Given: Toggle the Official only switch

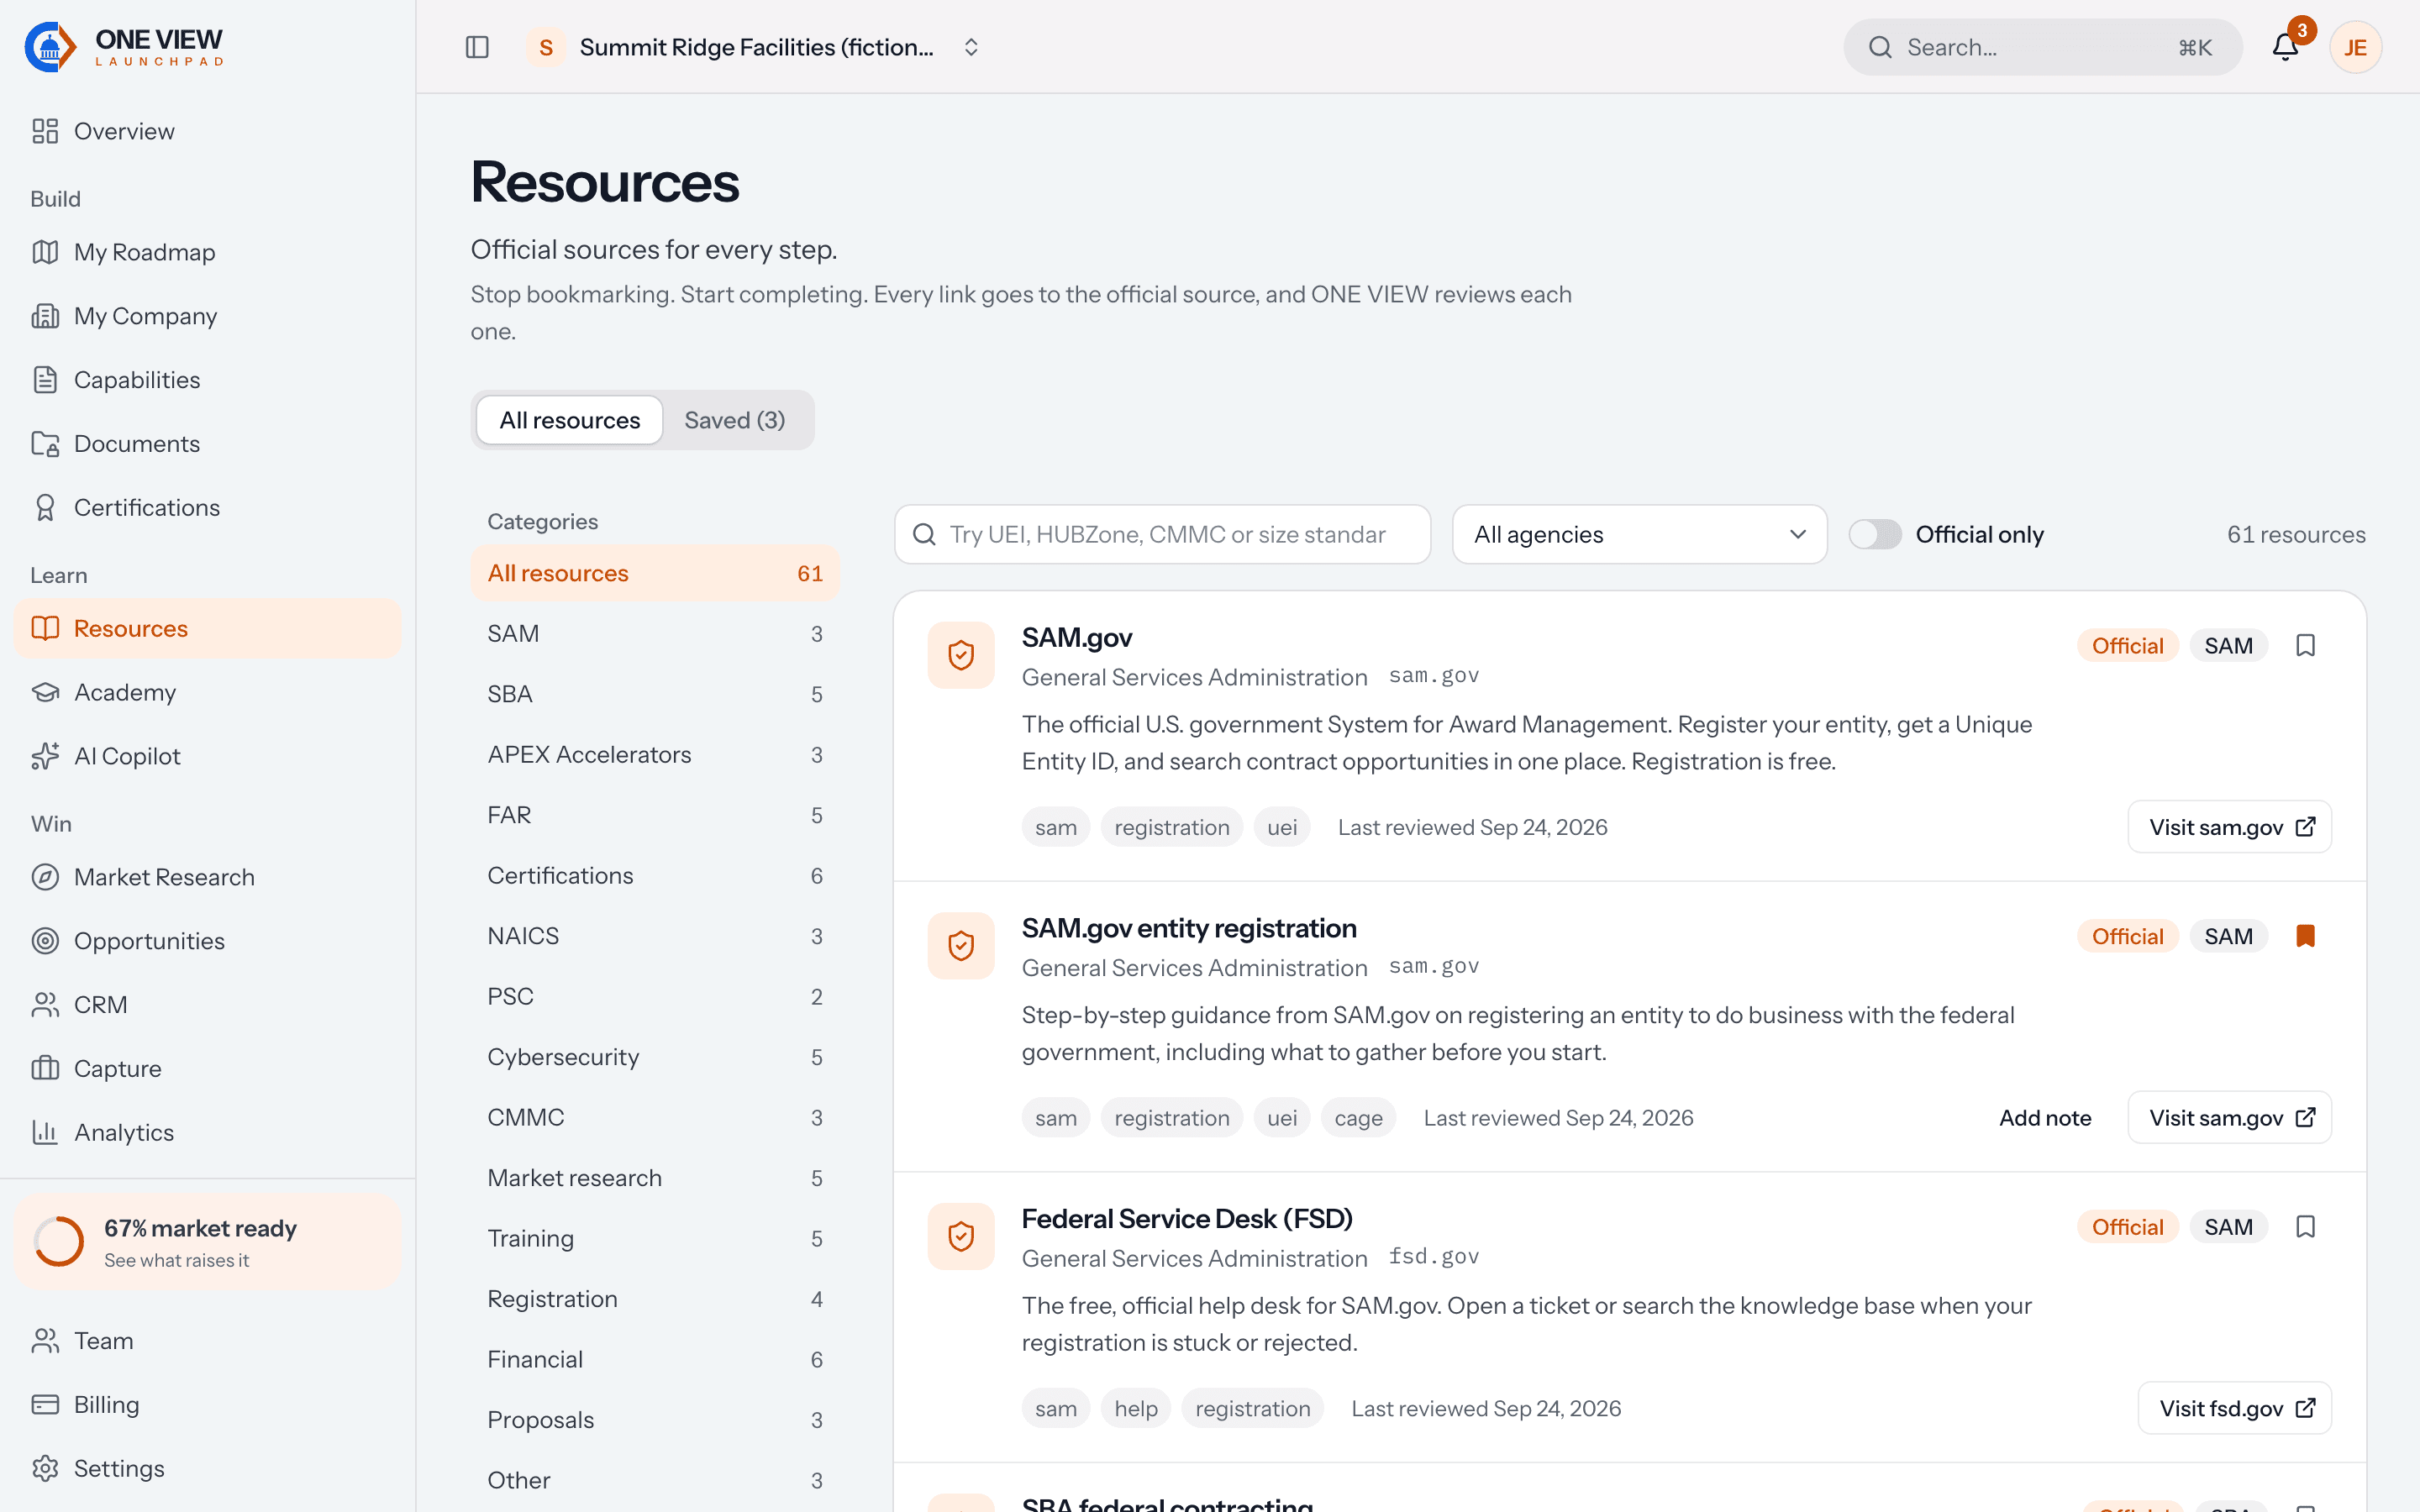Looking at the screenshot, I should click(1874, 534).
